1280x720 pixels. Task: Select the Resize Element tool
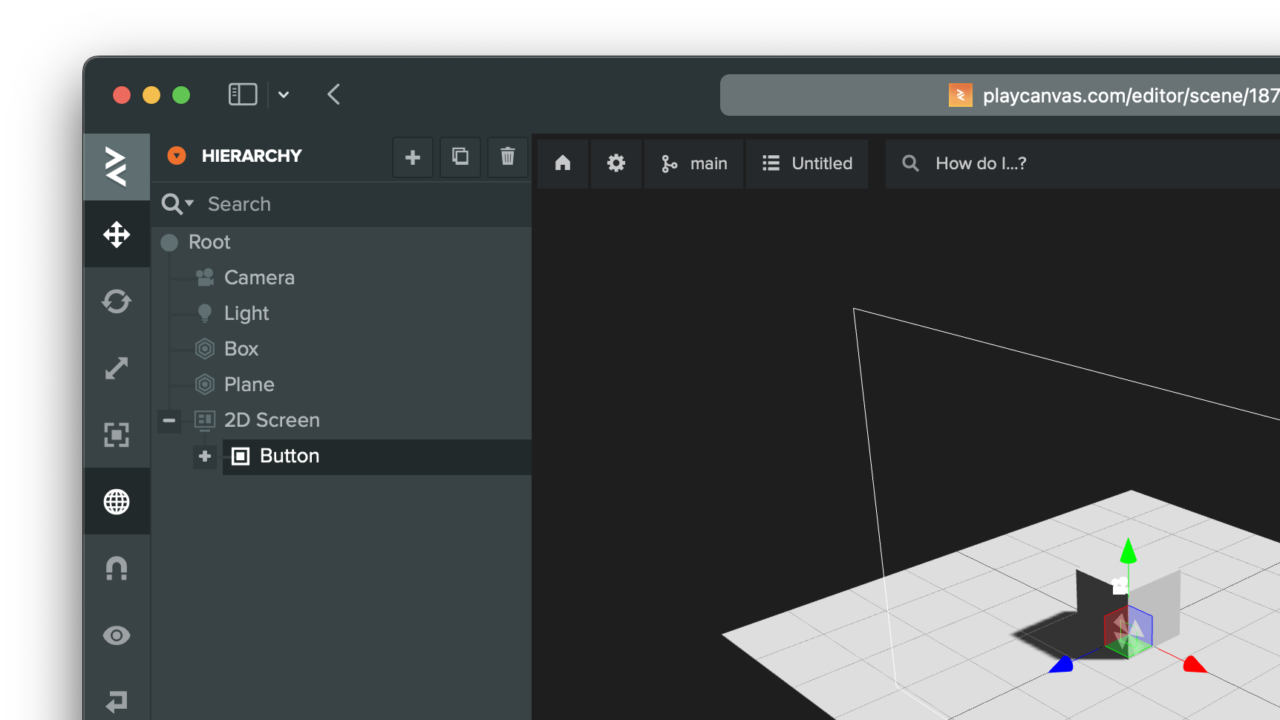(x=117, y=435)
